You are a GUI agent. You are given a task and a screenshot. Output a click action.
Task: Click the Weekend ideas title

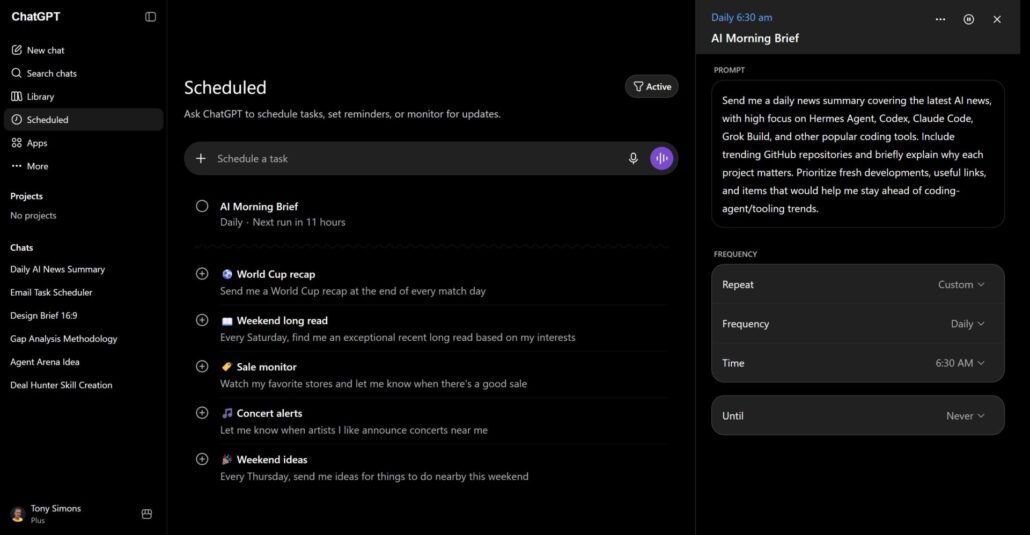(x=272, y=459)
